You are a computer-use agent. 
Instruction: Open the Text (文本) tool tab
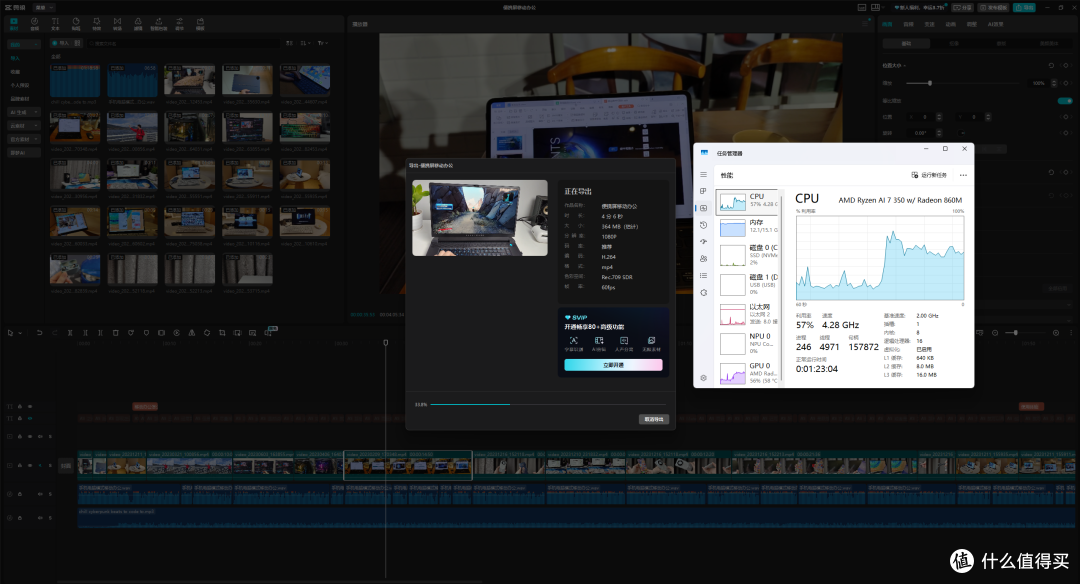point(55,24)
